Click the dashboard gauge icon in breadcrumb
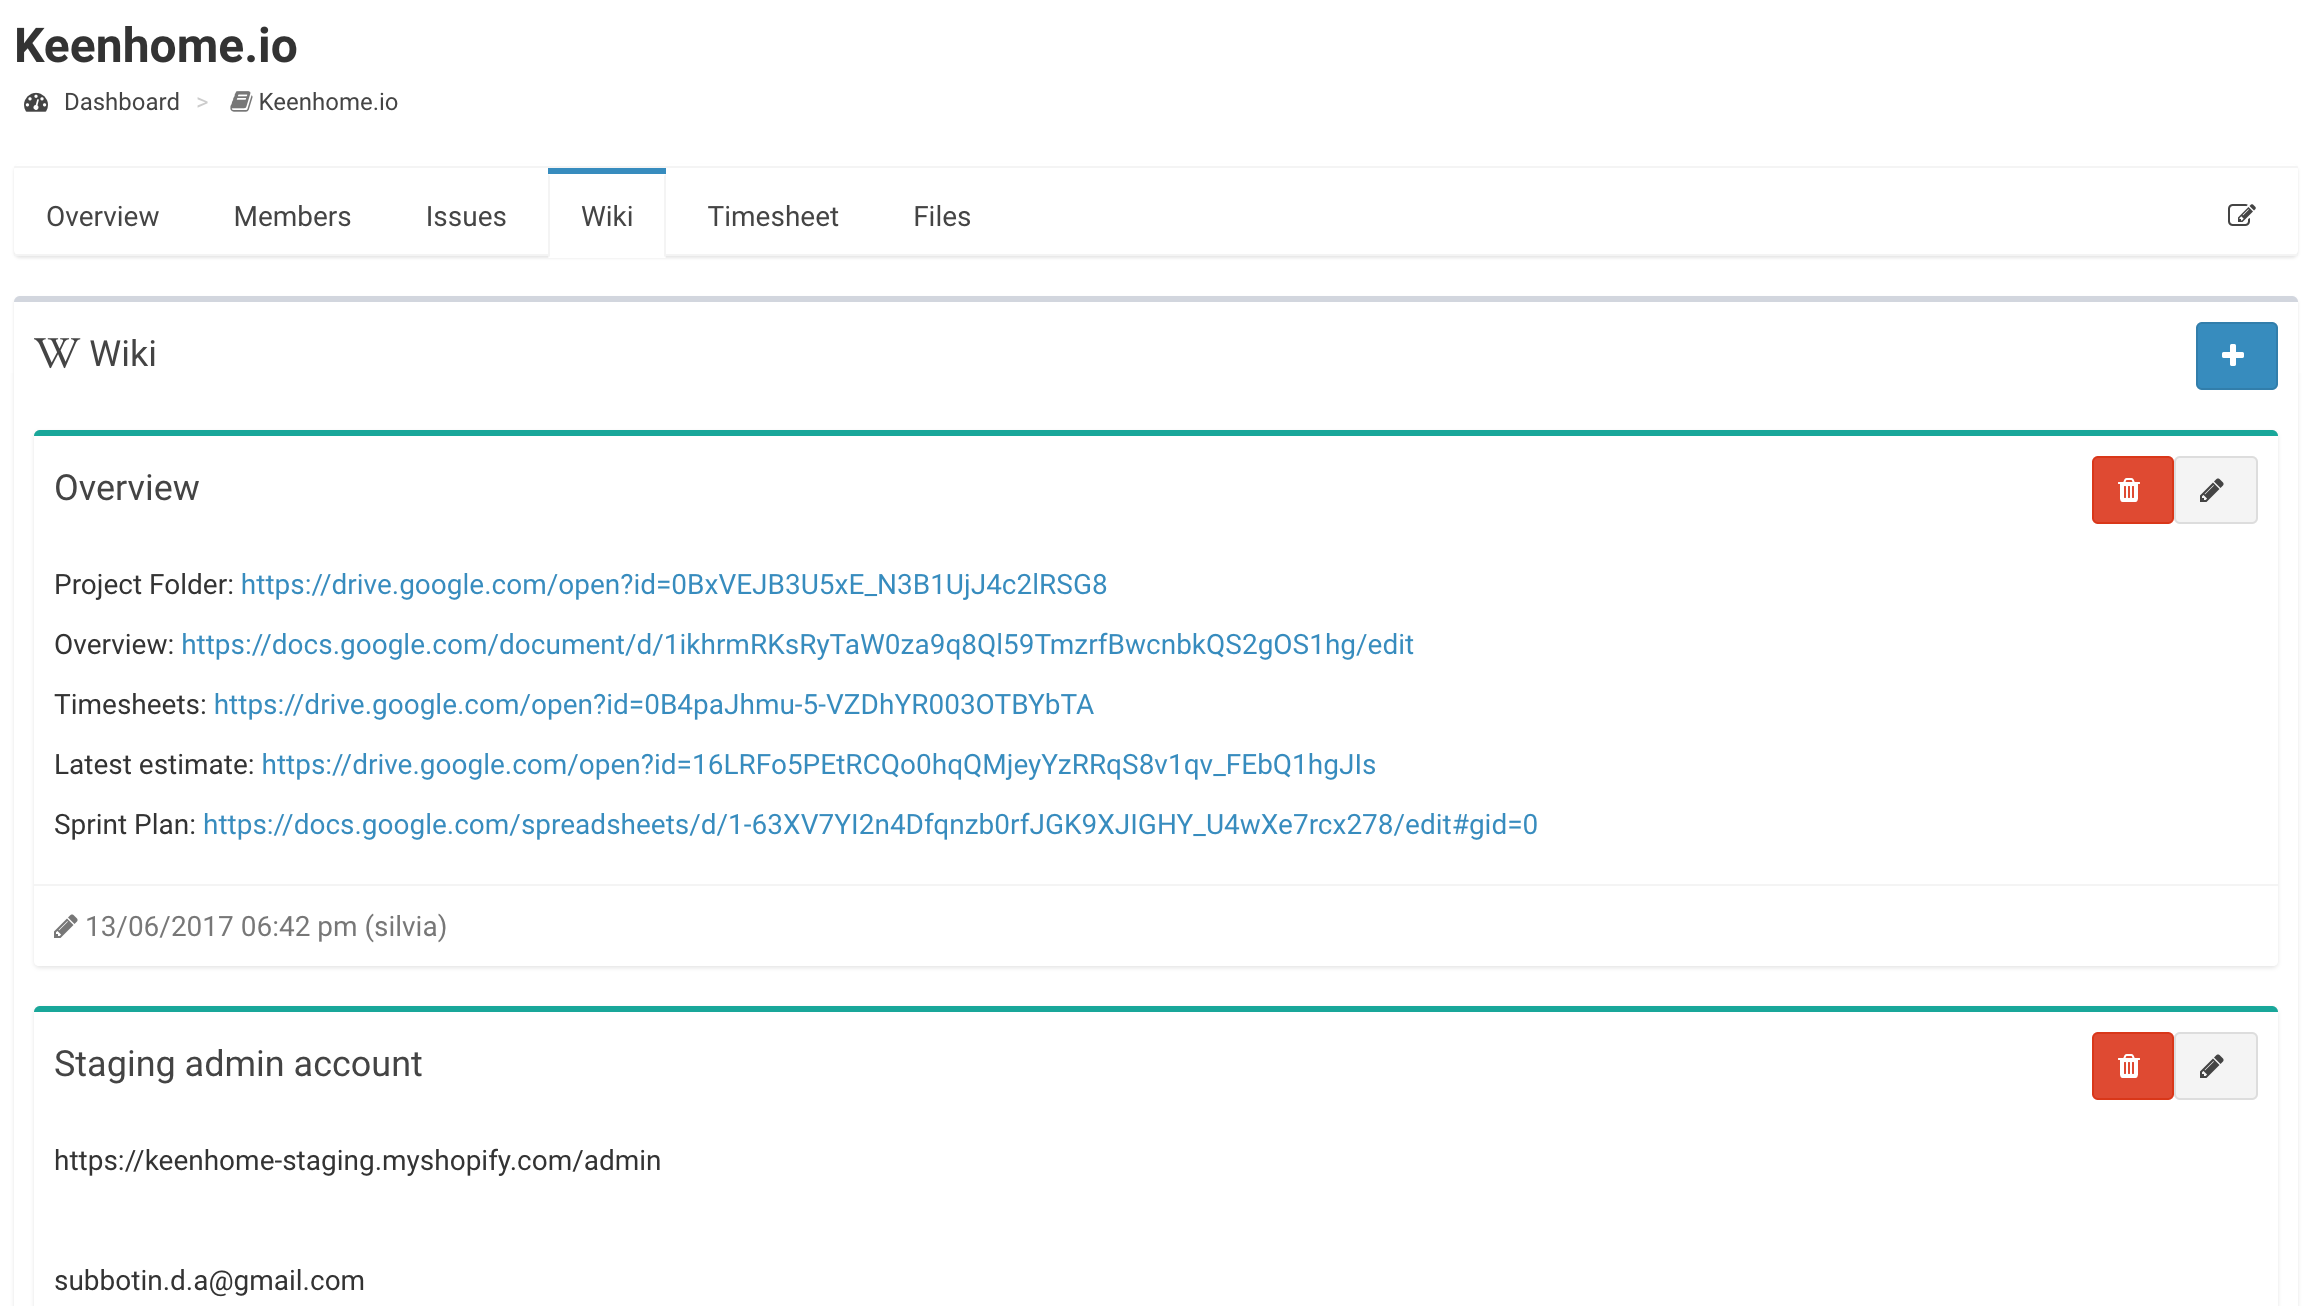 pos(36,102)
